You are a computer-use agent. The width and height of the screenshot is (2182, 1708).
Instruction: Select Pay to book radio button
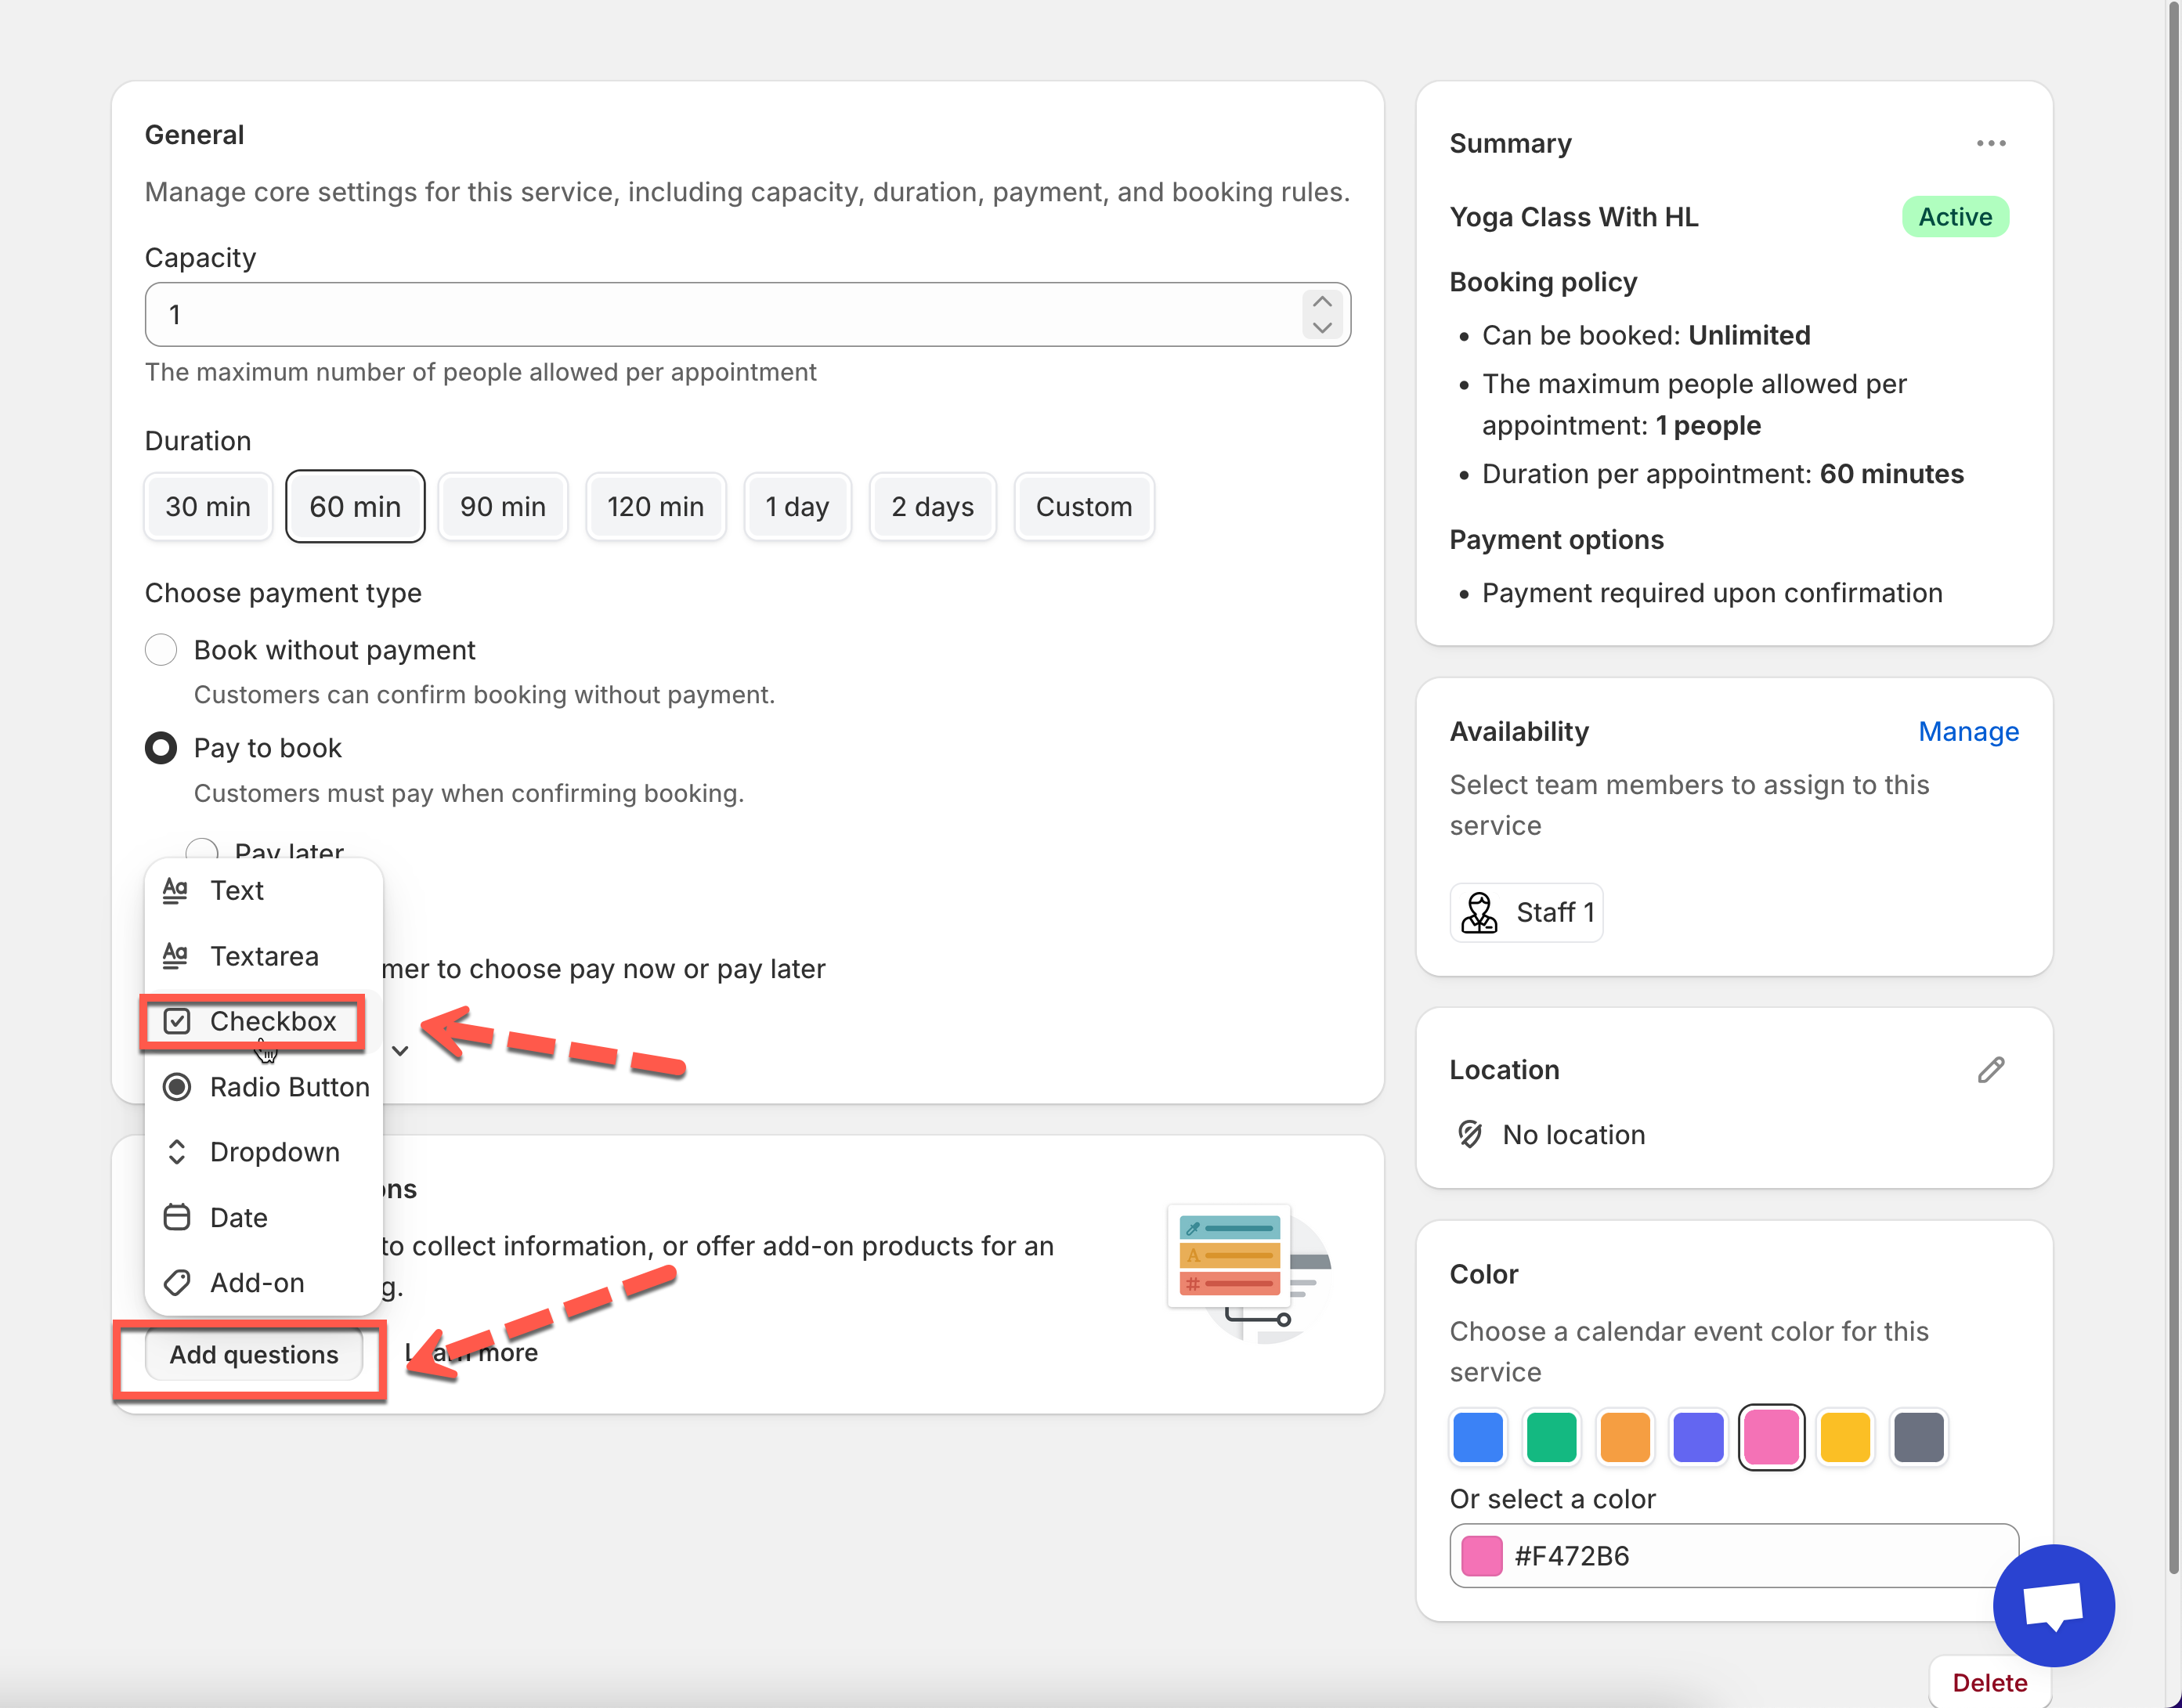pos(161,748)
